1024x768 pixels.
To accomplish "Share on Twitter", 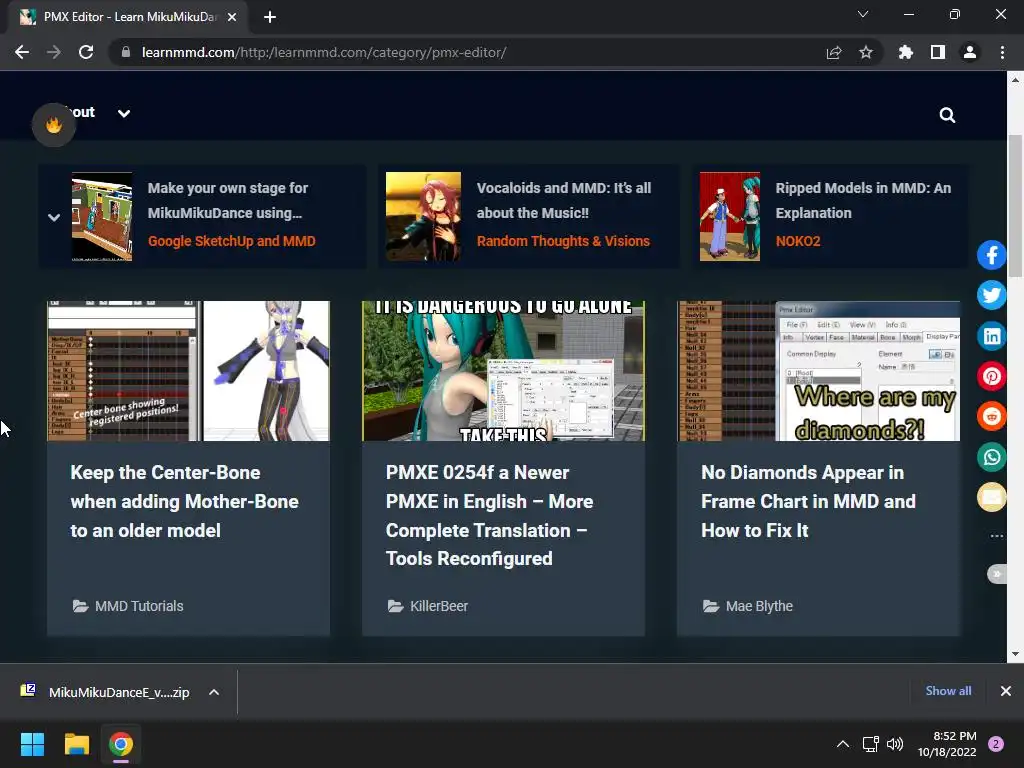I will (991, 295).
